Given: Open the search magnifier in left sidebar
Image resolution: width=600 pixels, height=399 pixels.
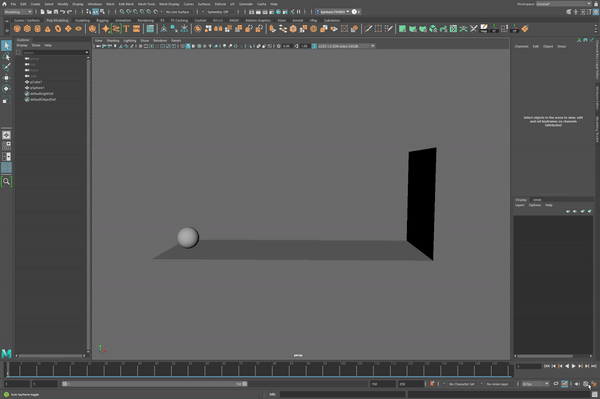Looking at the screenshot, I should click(x=7, y=182).
